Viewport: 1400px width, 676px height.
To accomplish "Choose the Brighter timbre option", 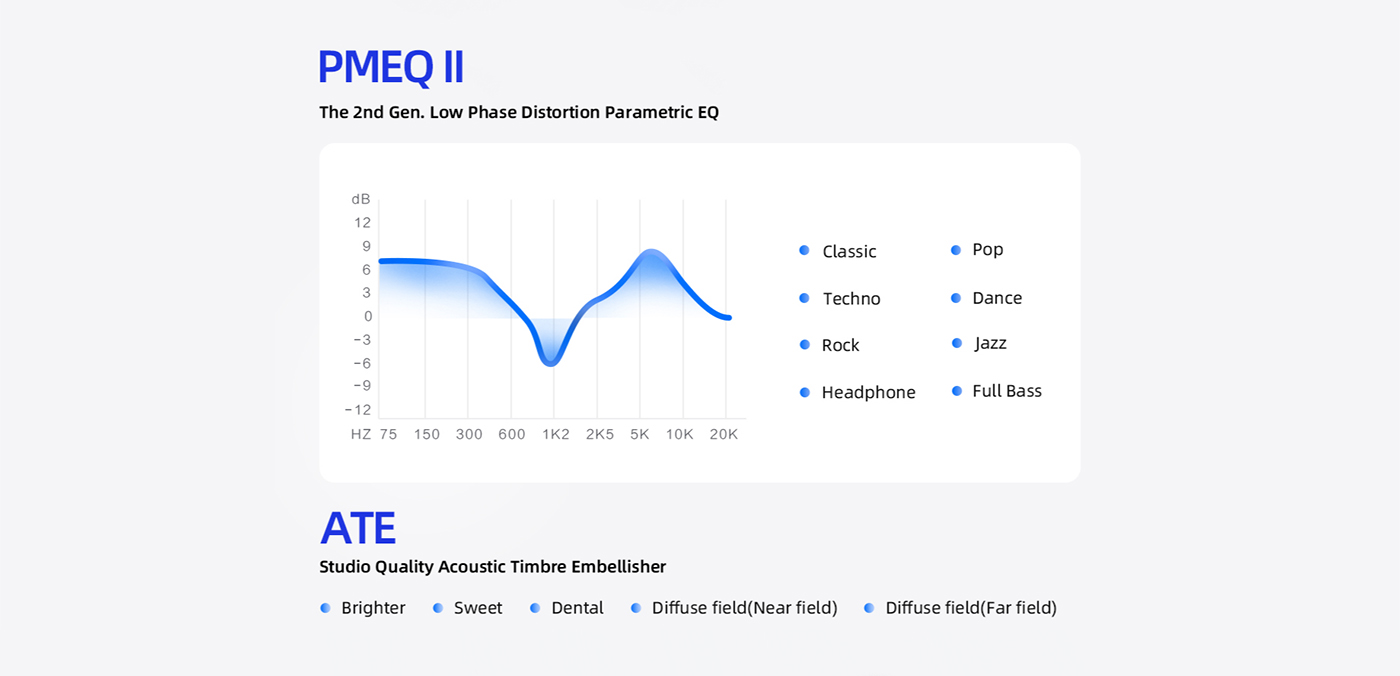I will coord(372,608).
